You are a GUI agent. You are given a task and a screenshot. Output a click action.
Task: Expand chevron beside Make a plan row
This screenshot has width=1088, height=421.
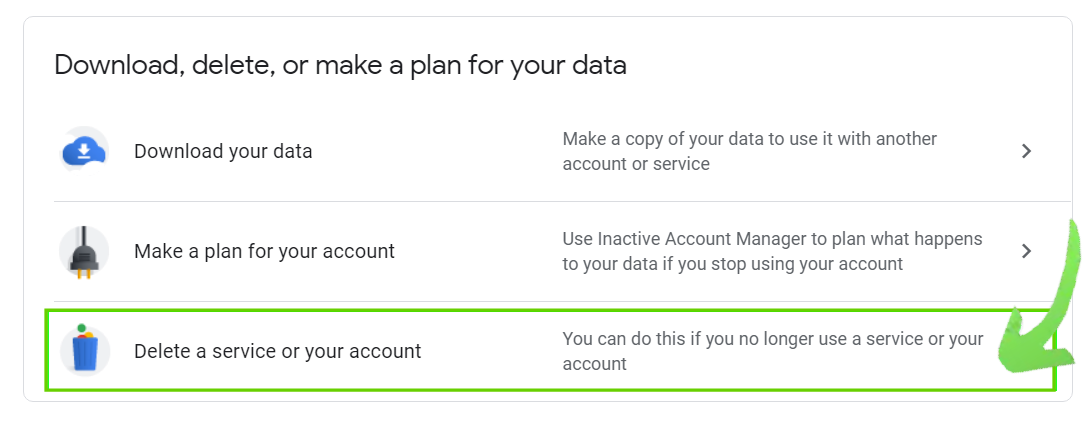(x=1027, y=251)
